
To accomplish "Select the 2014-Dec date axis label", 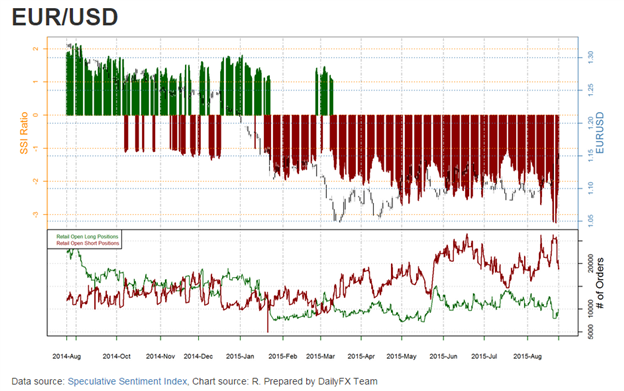I will tap(198, 356).
